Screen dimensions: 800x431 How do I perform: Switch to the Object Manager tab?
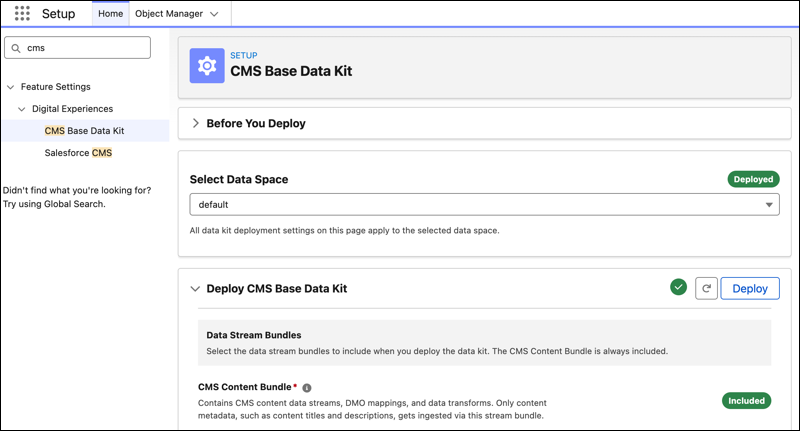pos(169,14)
